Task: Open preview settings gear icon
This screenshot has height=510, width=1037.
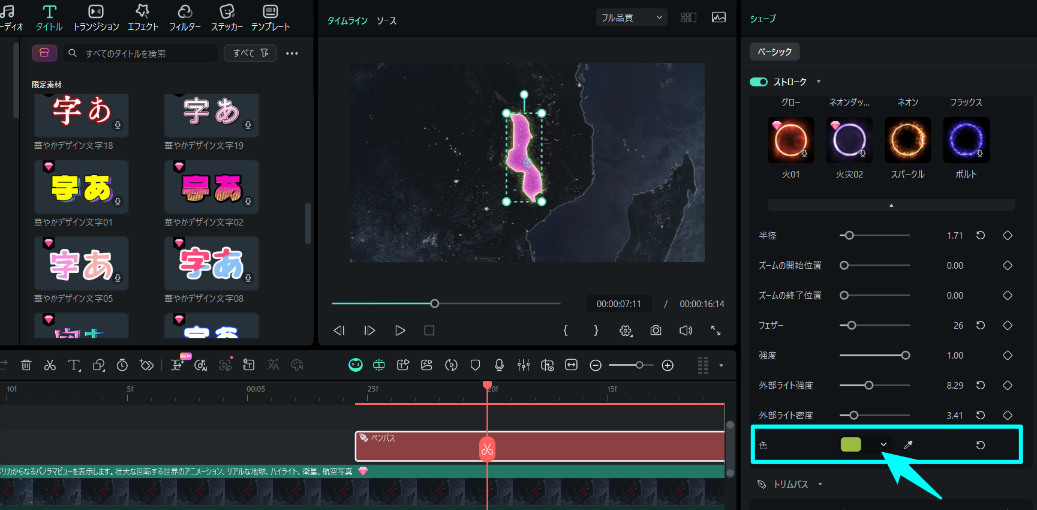Action: (x=626, y=330)
